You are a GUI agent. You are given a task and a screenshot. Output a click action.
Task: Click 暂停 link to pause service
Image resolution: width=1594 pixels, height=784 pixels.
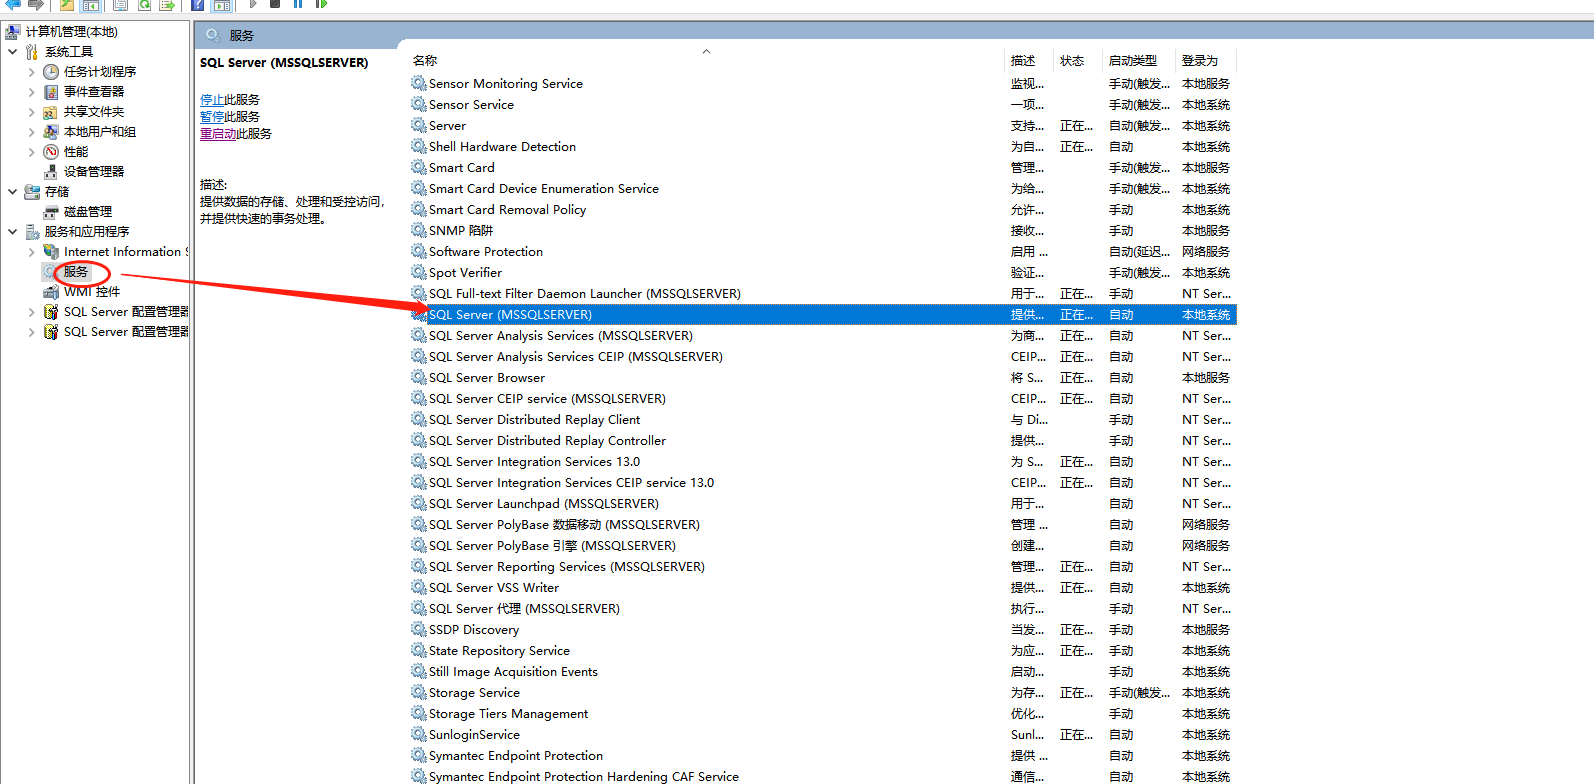point(212,117)
